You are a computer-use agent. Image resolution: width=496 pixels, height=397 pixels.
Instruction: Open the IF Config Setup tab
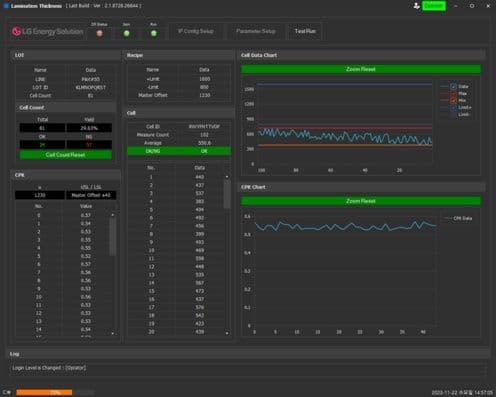point(195,31)
